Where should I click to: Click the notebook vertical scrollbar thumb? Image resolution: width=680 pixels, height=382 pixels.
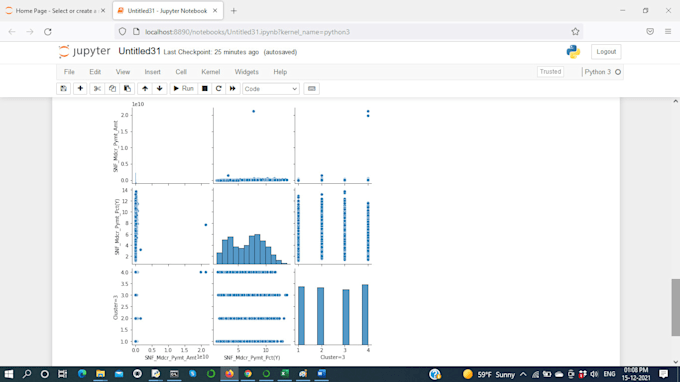675,307
